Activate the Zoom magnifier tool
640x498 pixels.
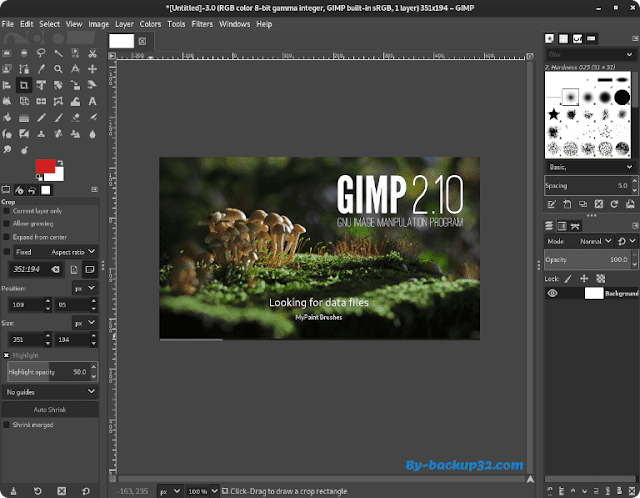(58, 69)
